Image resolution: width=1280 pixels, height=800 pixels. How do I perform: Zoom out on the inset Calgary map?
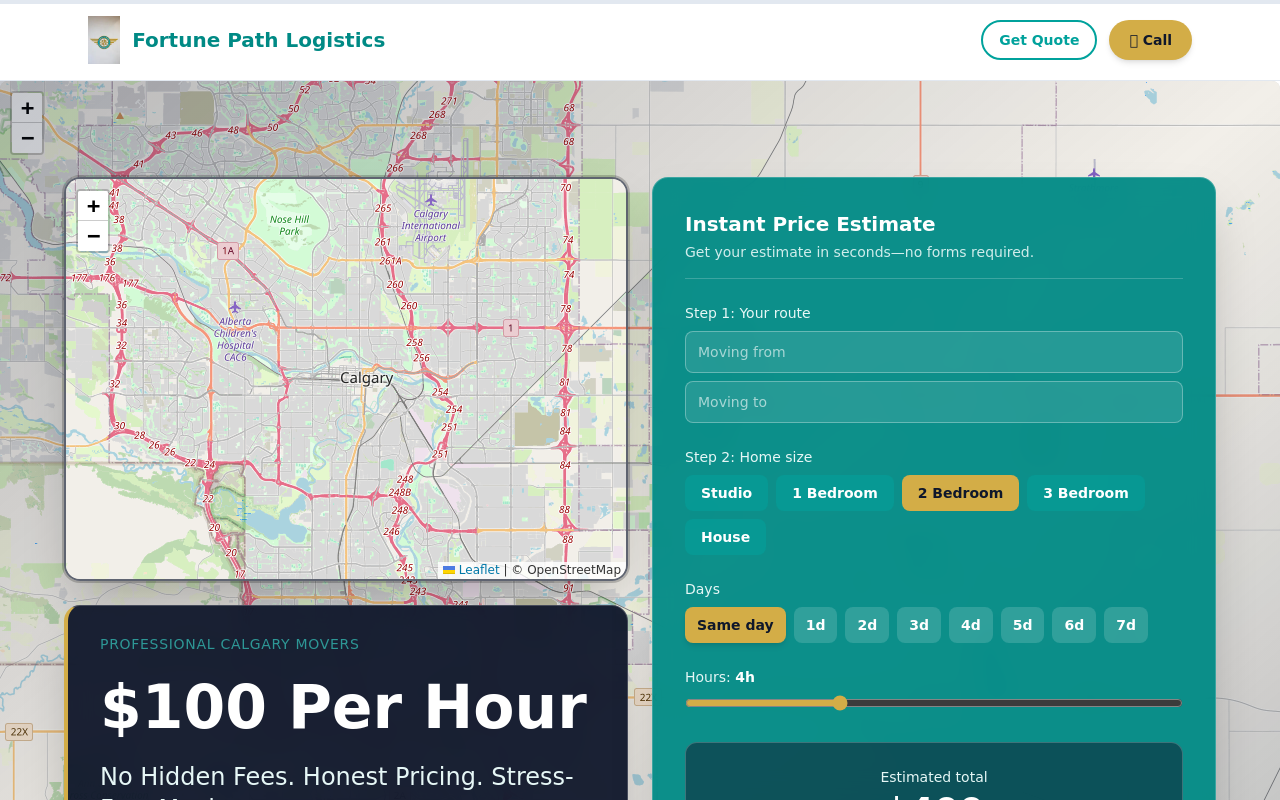point(92,236)
